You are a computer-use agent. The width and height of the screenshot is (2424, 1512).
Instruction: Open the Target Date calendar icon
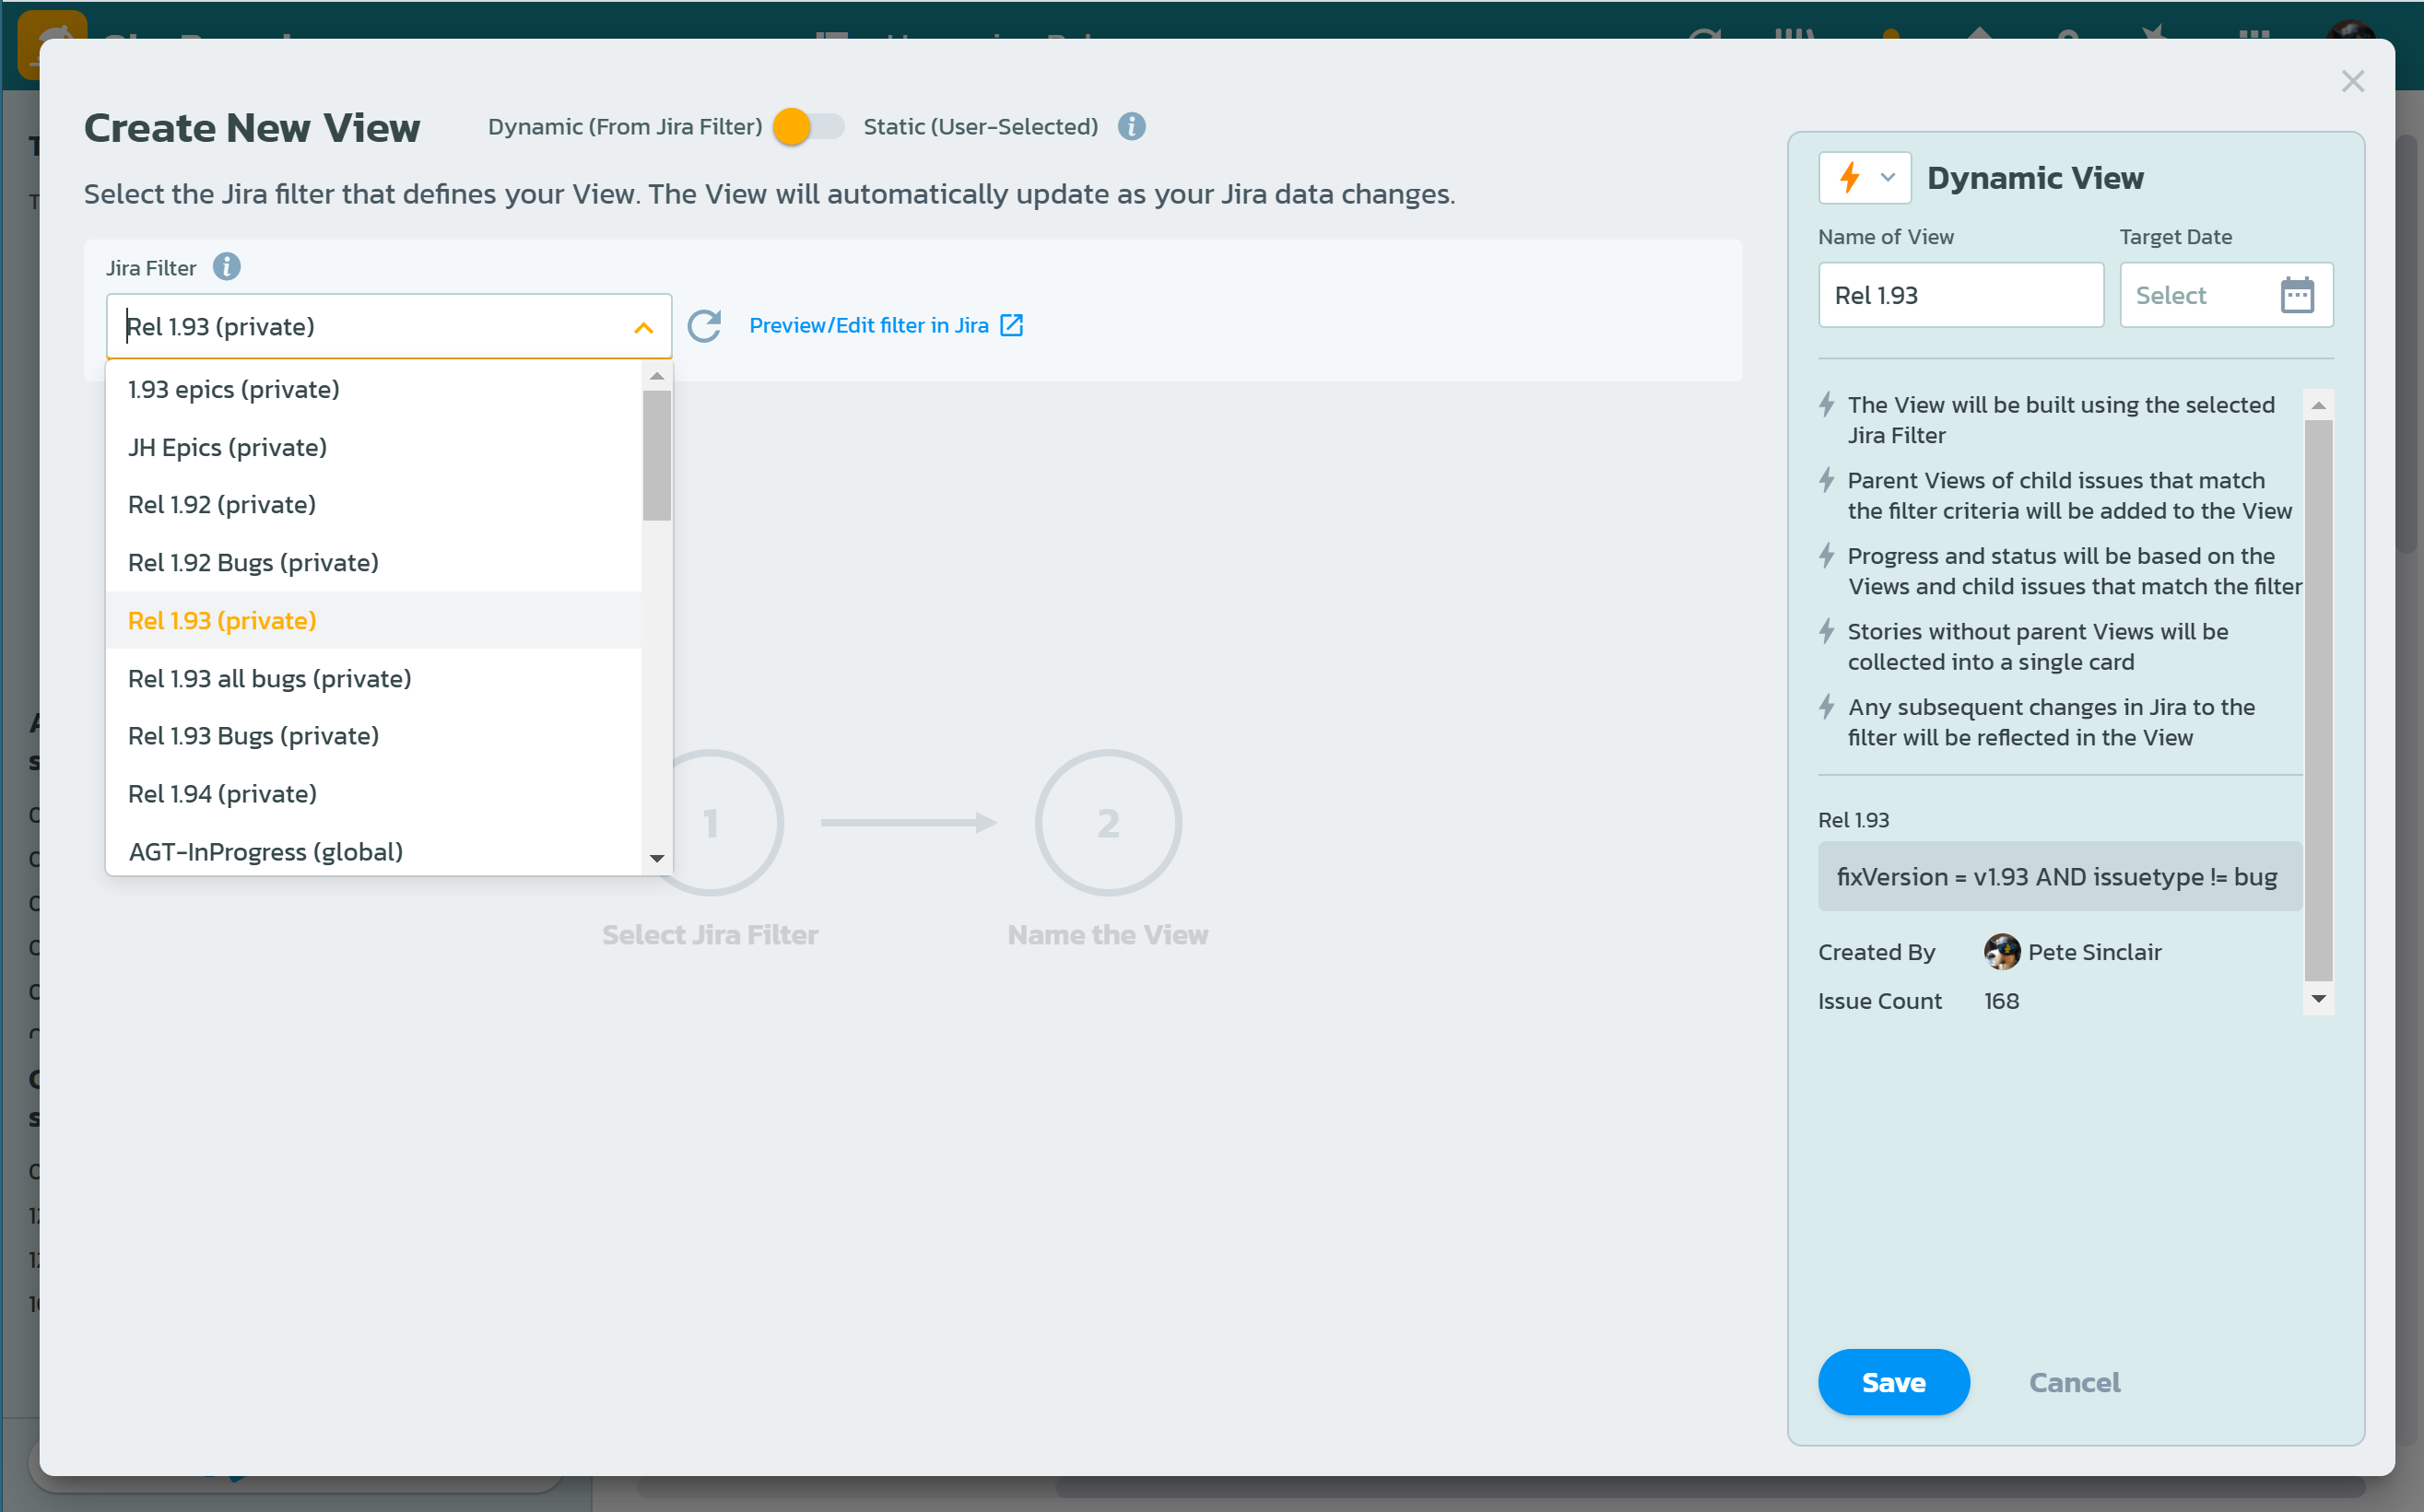pos(2297,295)
